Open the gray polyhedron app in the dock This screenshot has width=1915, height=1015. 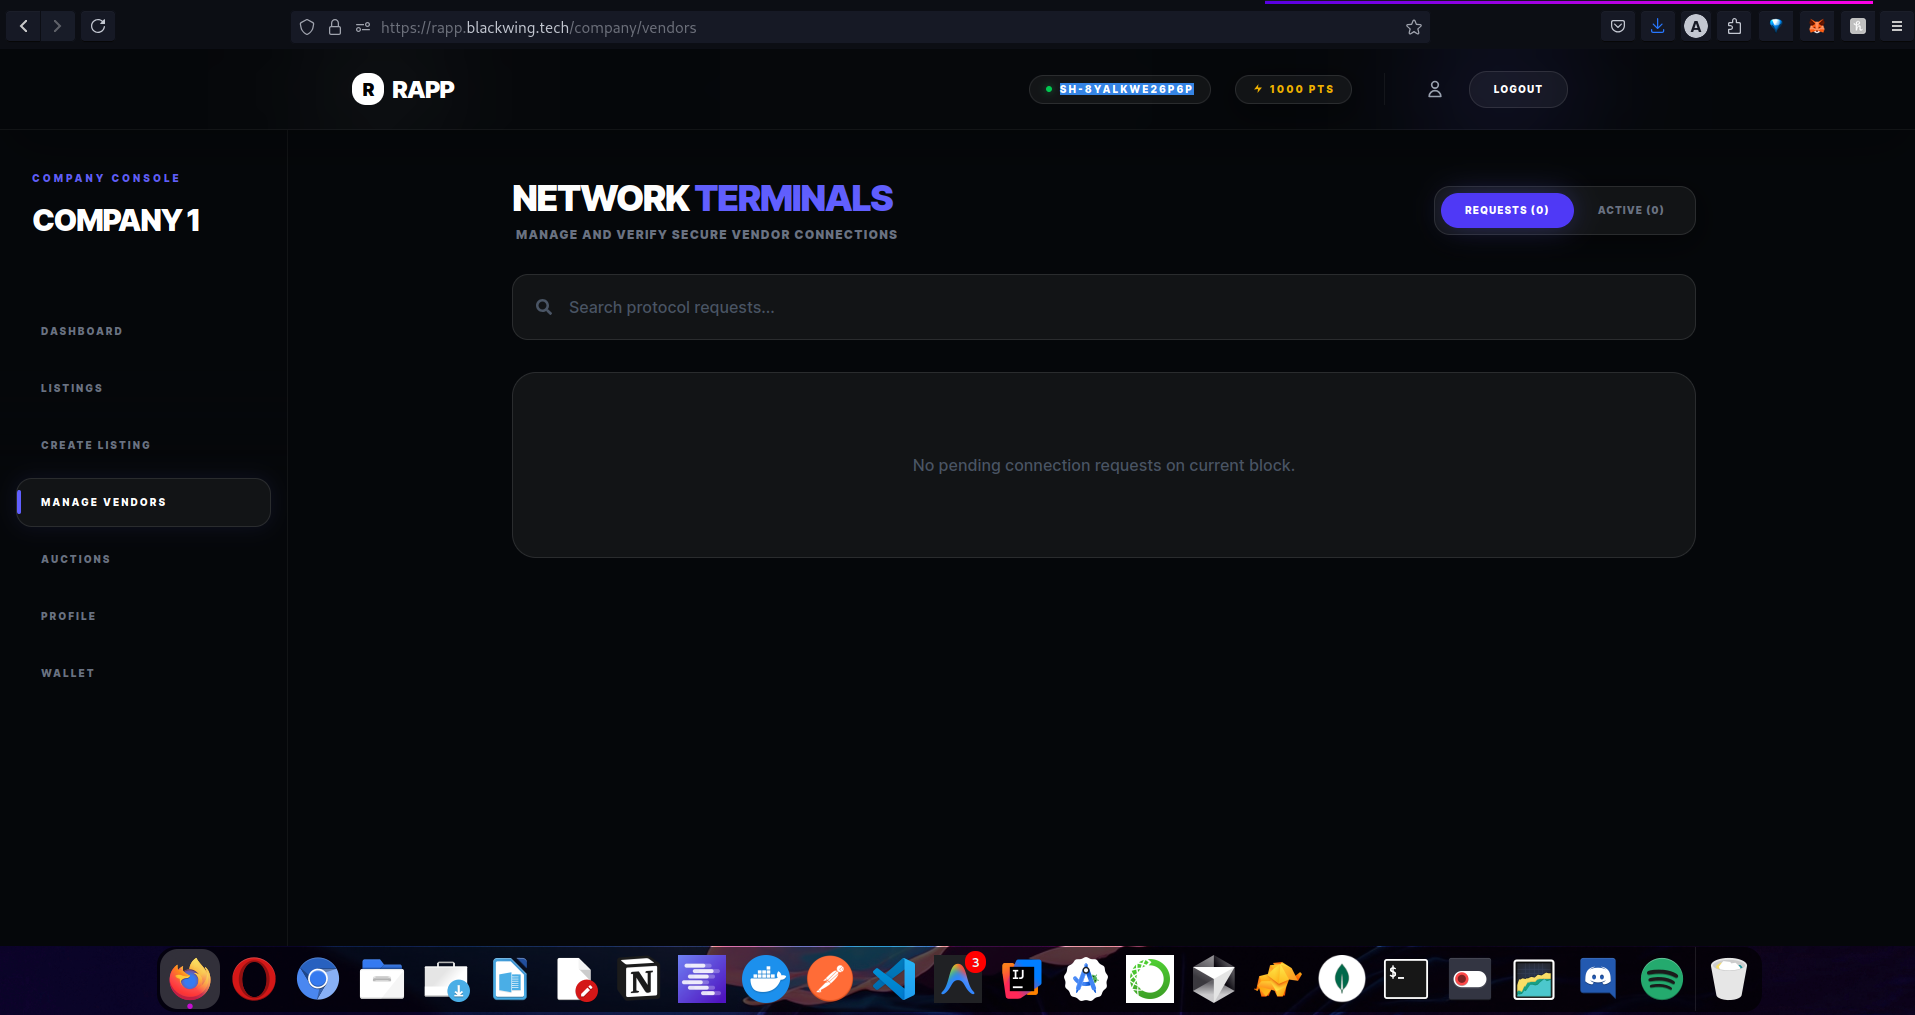pos(1214,979)
